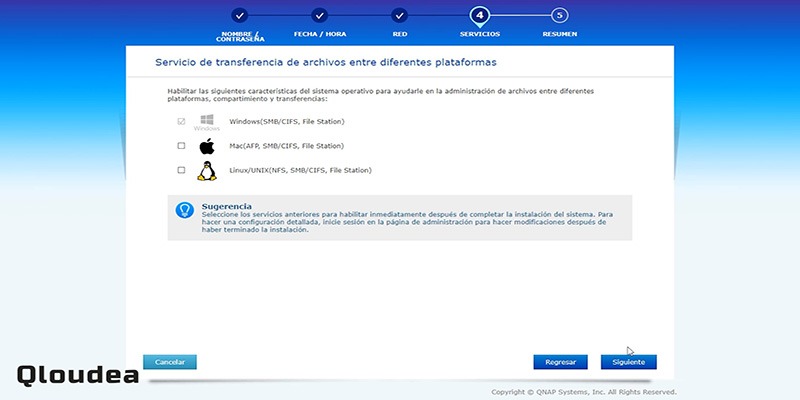Viewport: 800px width, 400px height.
Task: Select the Servicios step label
Action: tap(480, 34)
